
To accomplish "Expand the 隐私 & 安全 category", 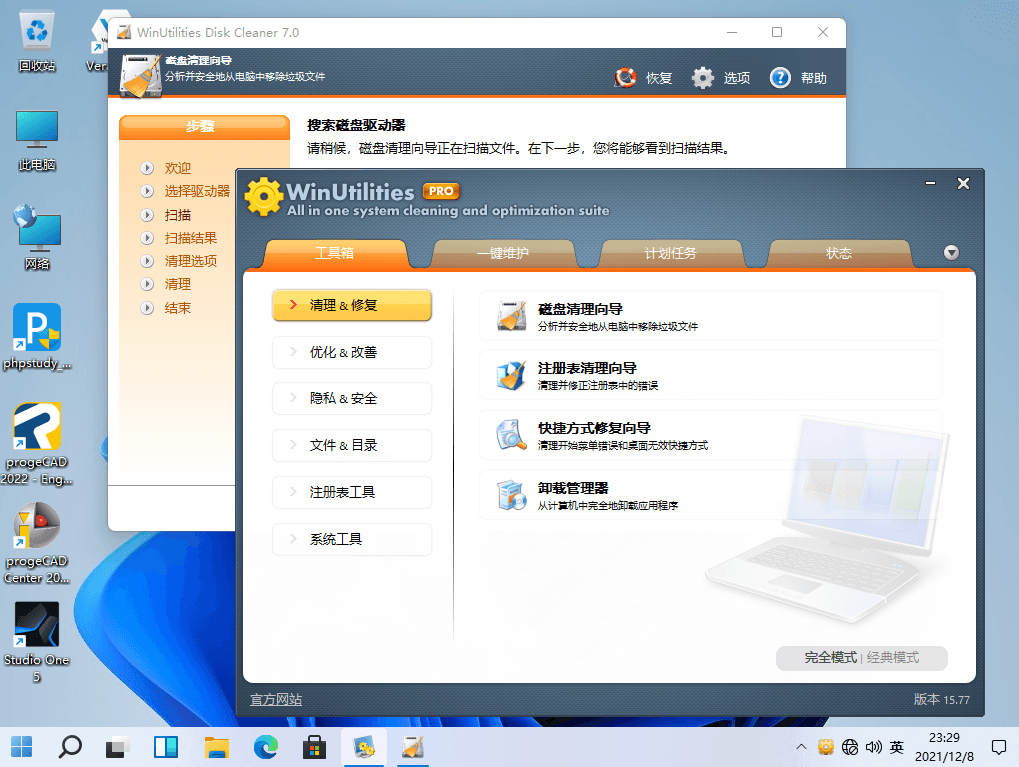I will [x=352, y=398].
